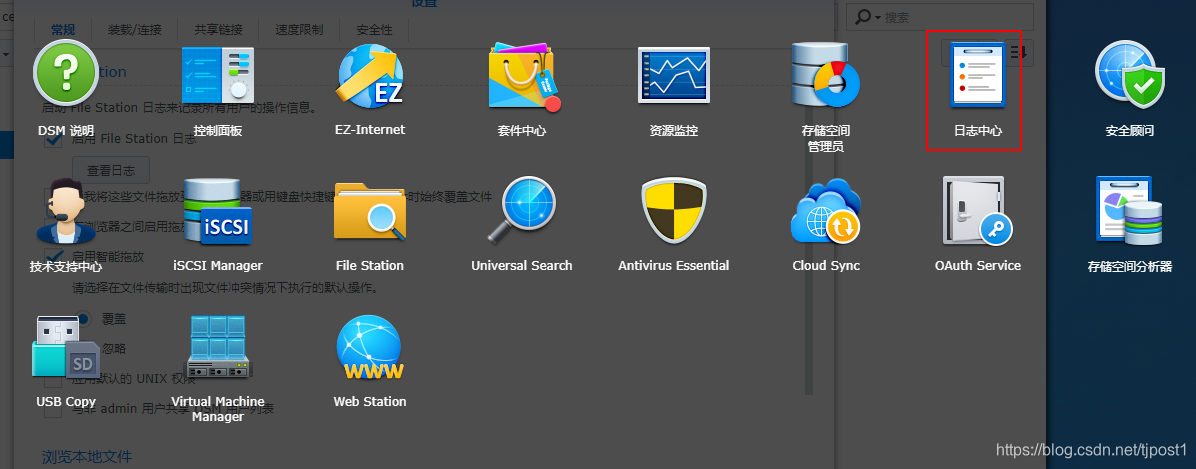Click the 查看日志 button
This screenshot has height=469, width=1196.
pos(111,171)
